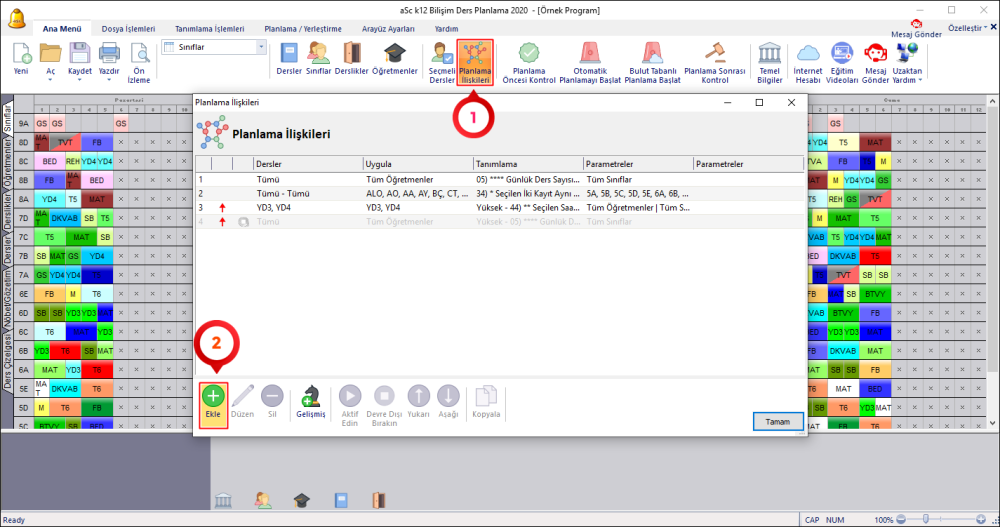
Task: Switch to the Ana Menü tab
Action: (x=62, y=29)
